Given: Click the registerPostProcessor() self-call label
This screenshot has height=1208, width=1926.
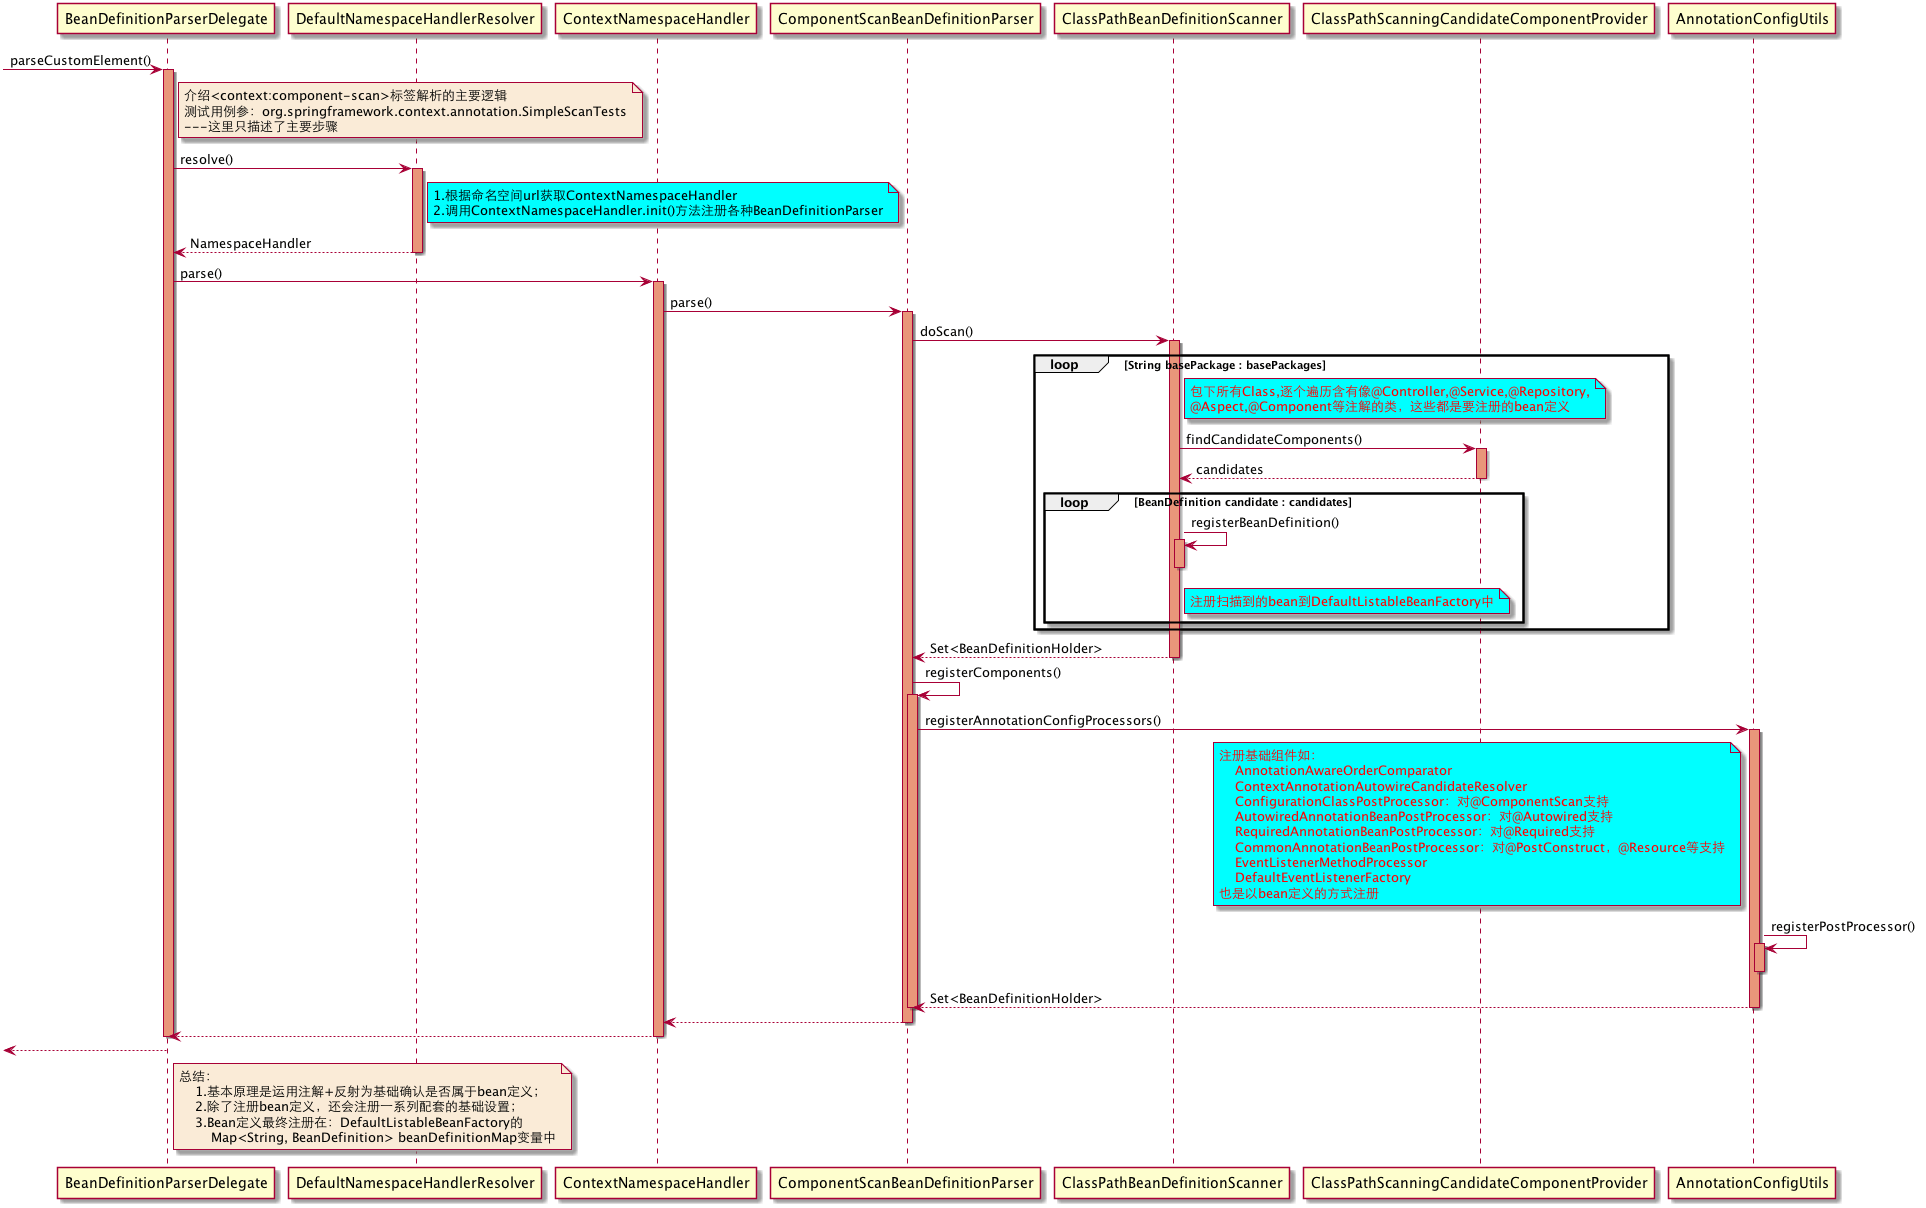Looking at the screenshot, I should (x=1842, y=927).
